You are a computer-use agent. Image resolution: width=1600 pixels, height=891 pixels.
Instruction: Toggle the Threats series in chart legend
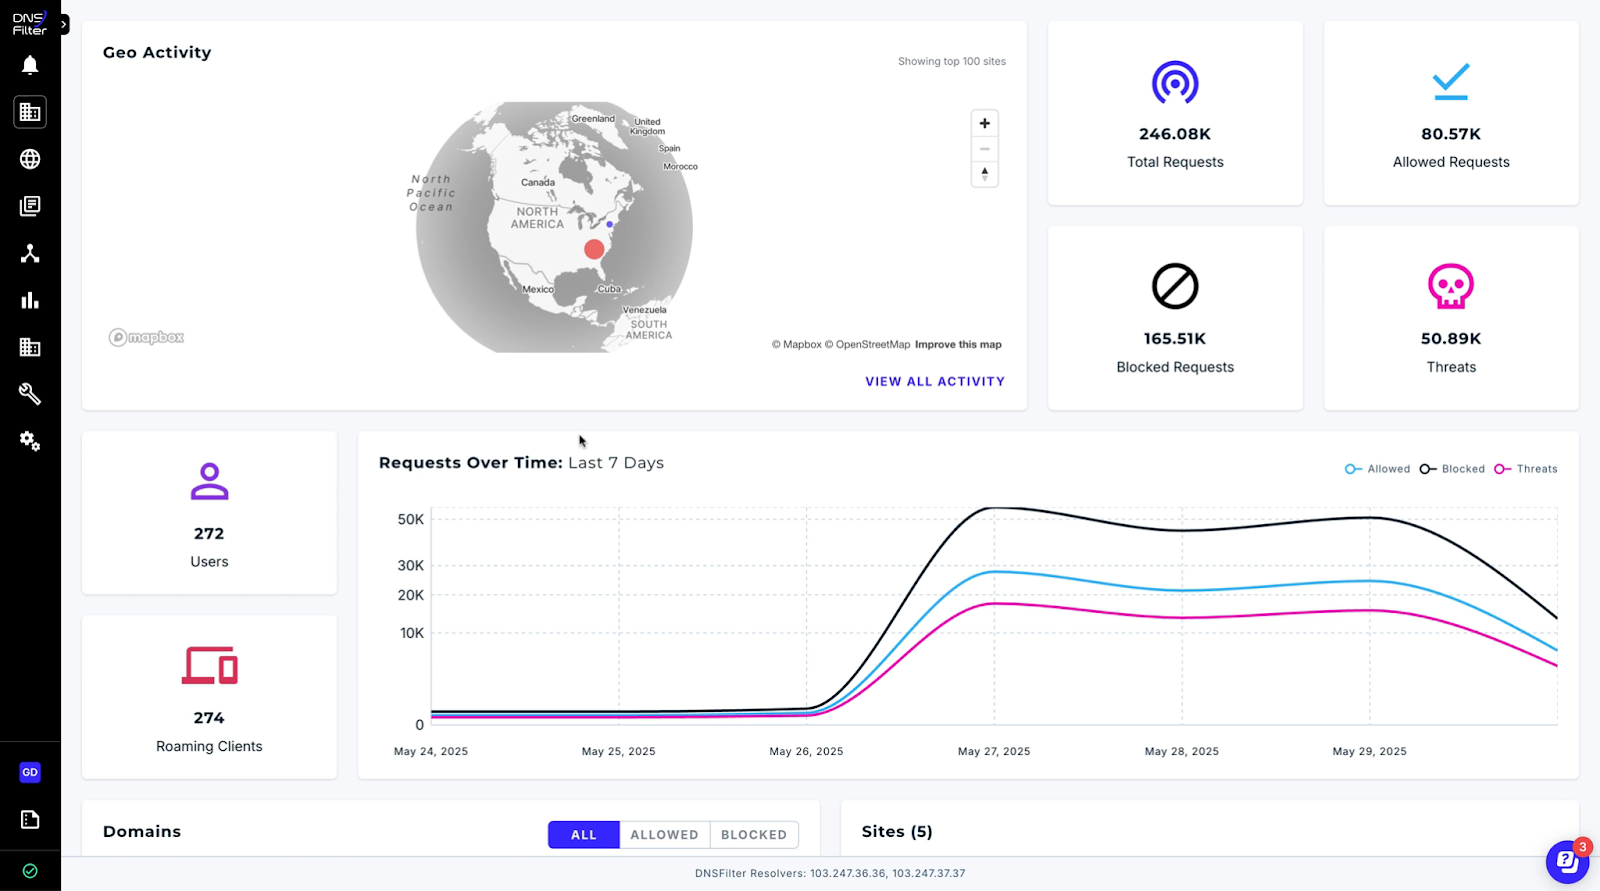pyautogui.click(x=1526, y=469)
